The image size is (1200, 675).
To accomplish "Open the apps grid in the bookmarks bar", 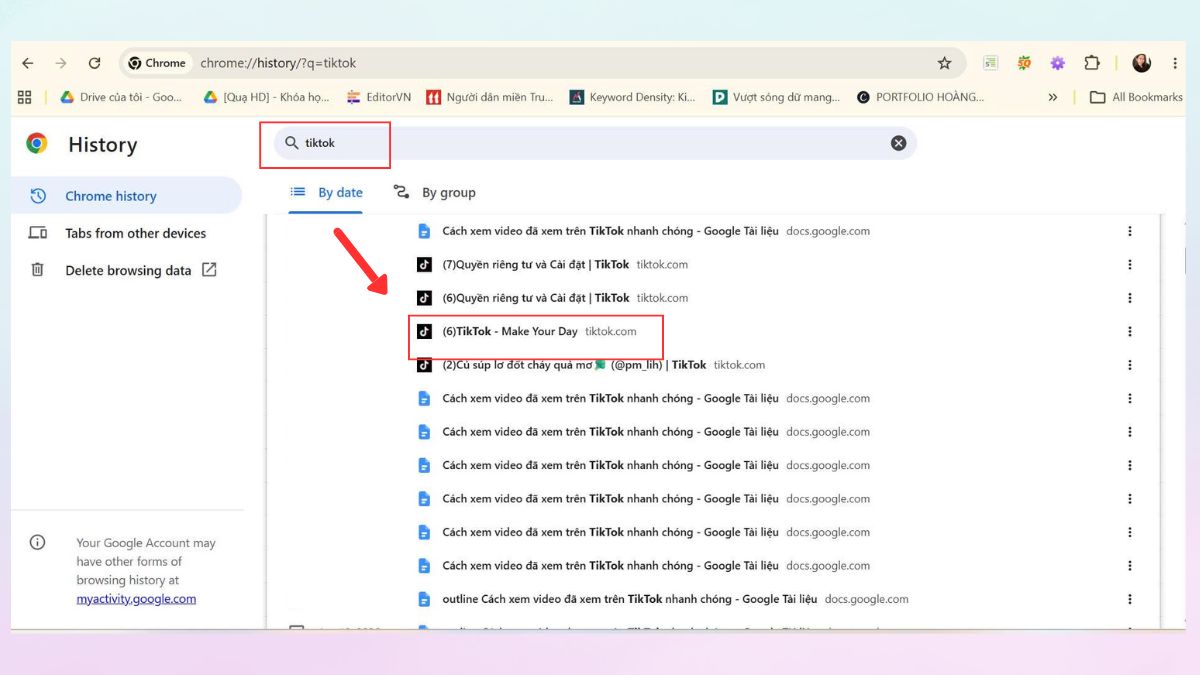I will point(25,97).
